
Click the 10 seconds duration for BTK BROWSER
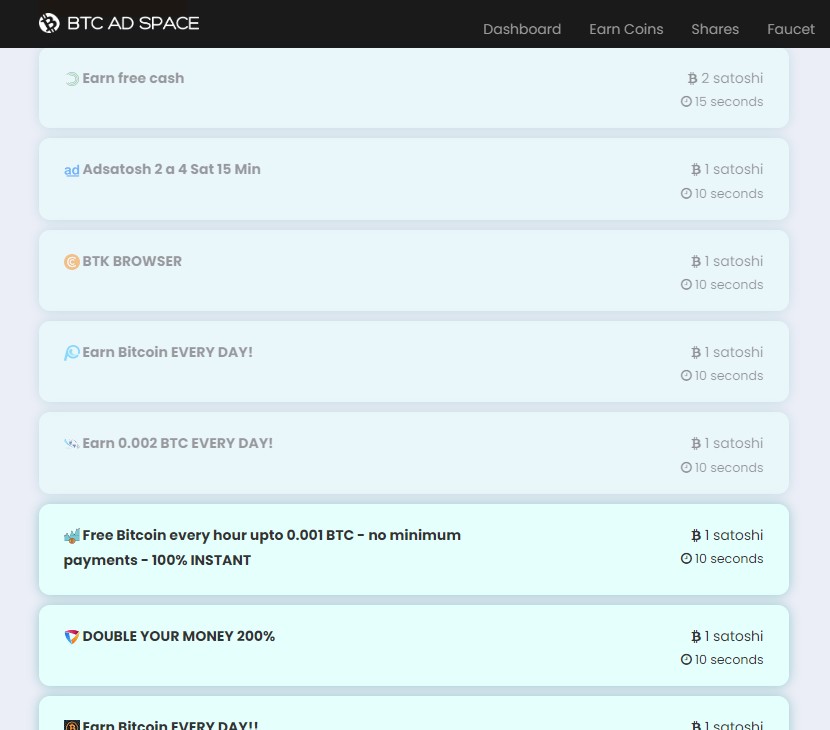729,285
